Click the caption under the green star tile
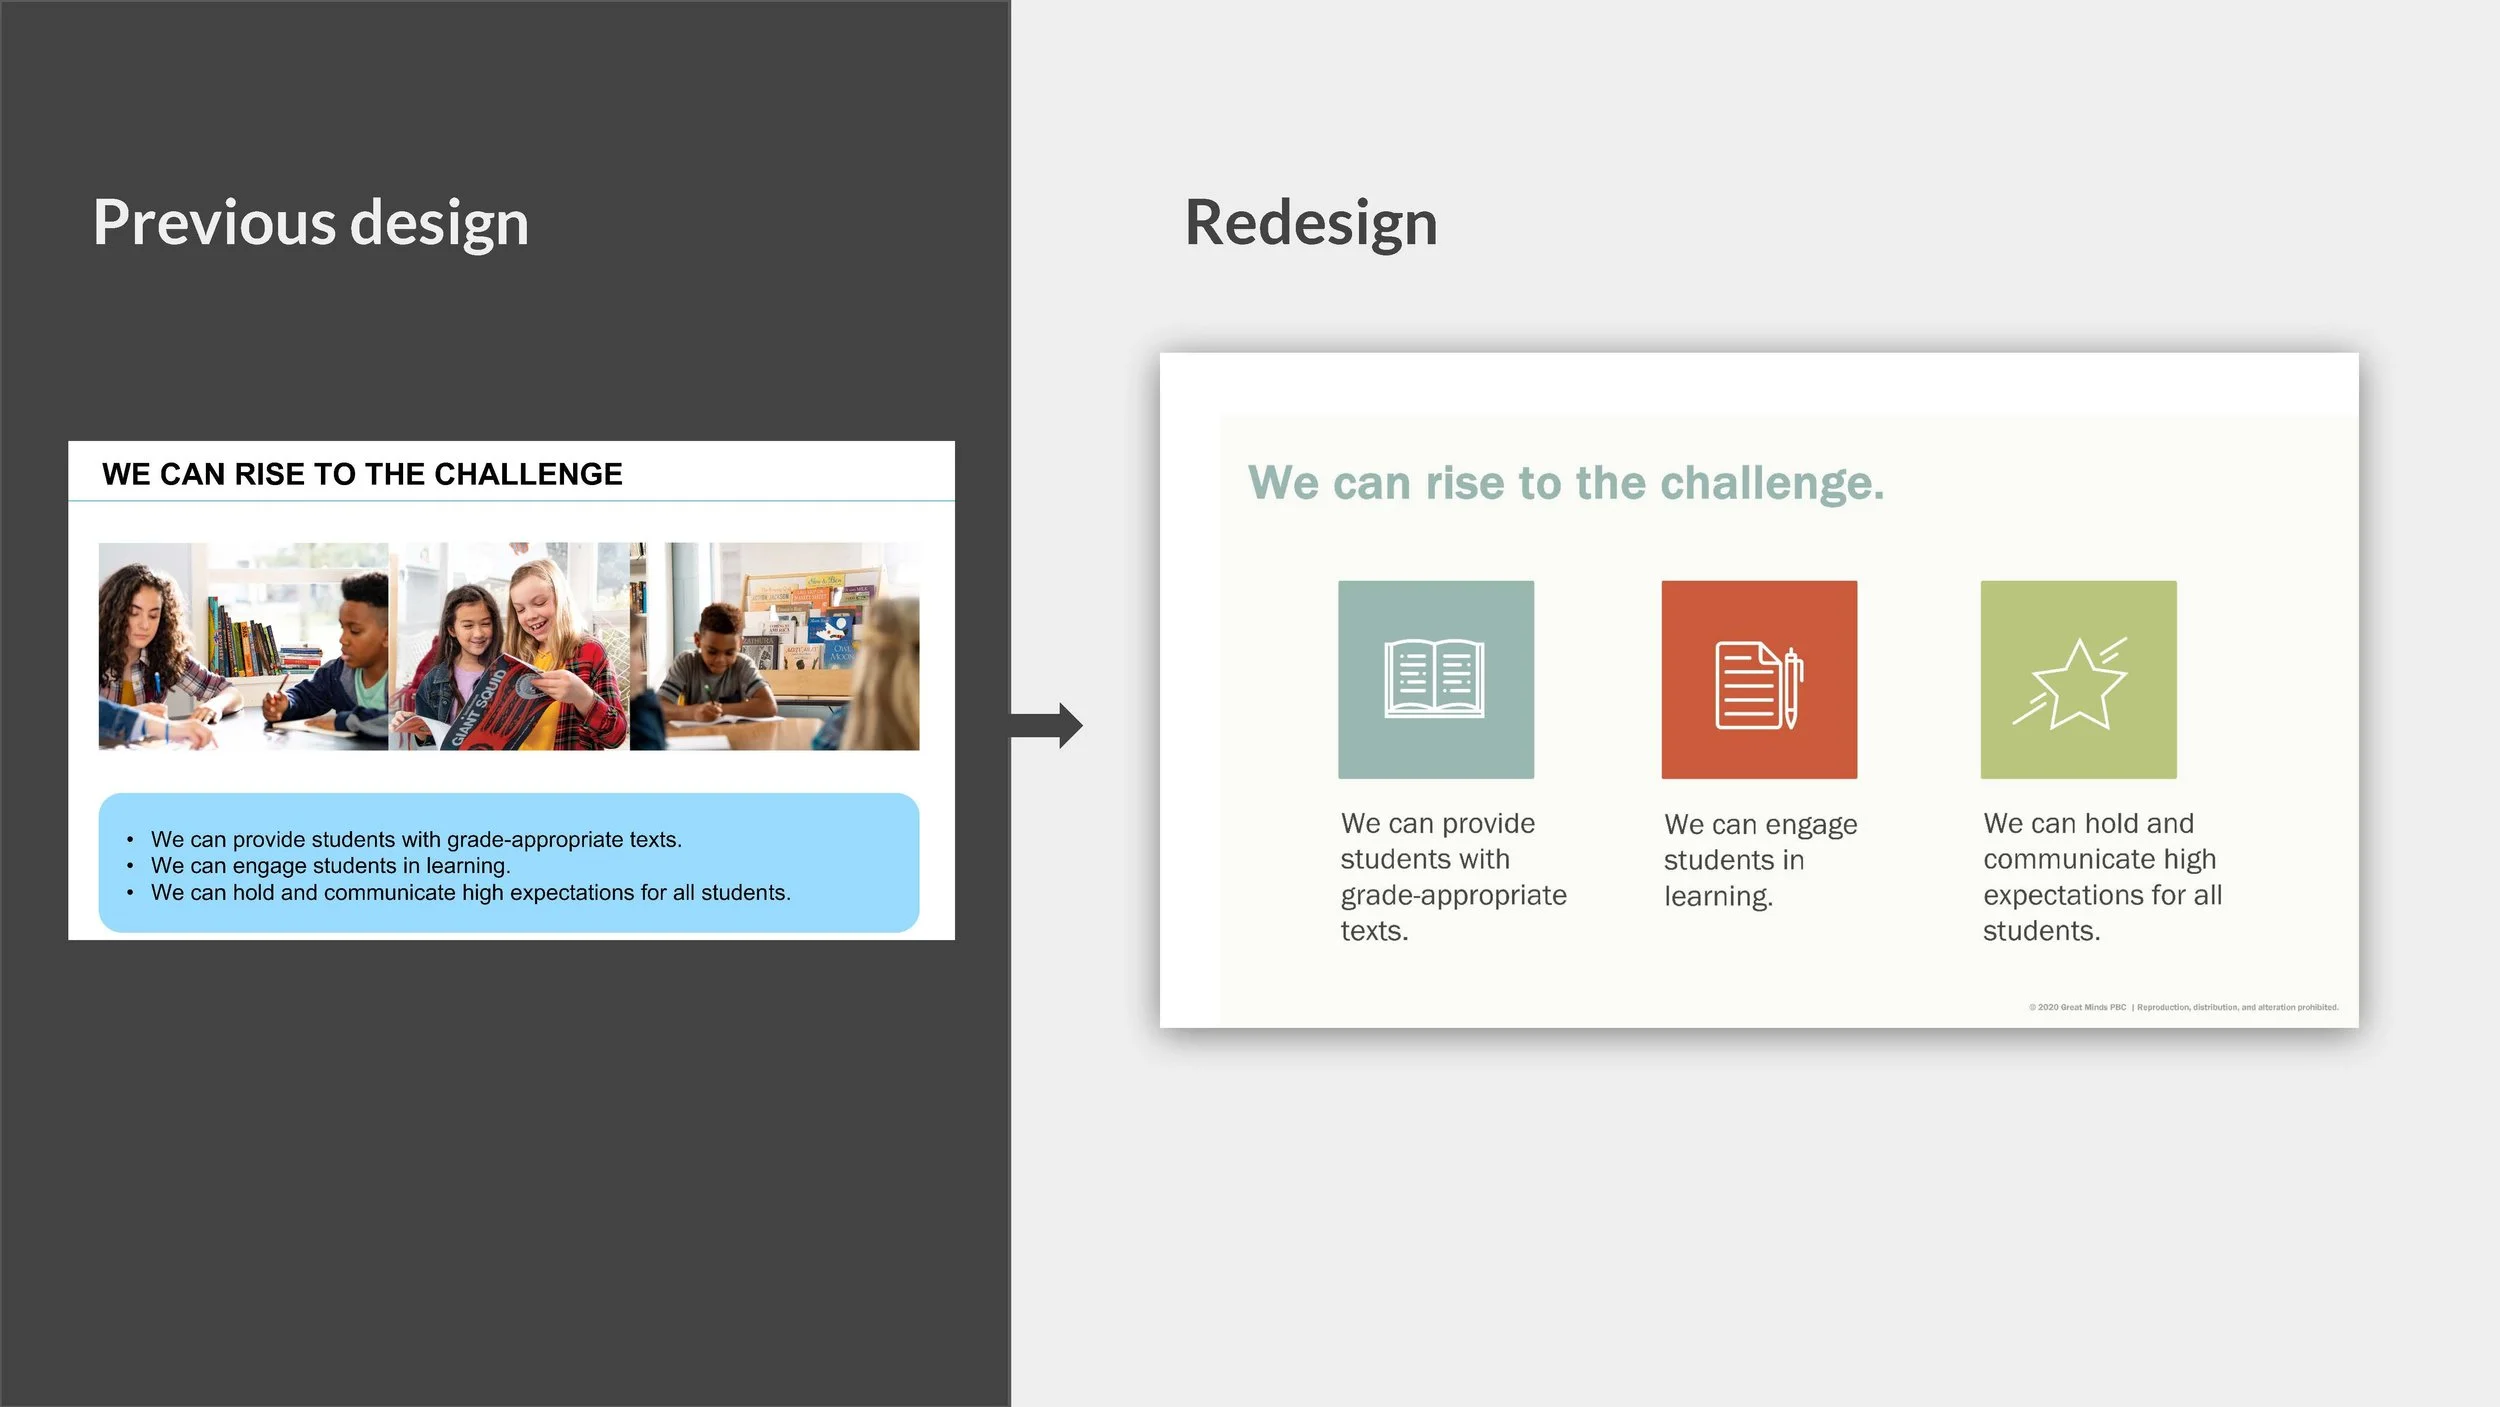Screen dimensions: 2500x1407 [x=2102, y=877]
